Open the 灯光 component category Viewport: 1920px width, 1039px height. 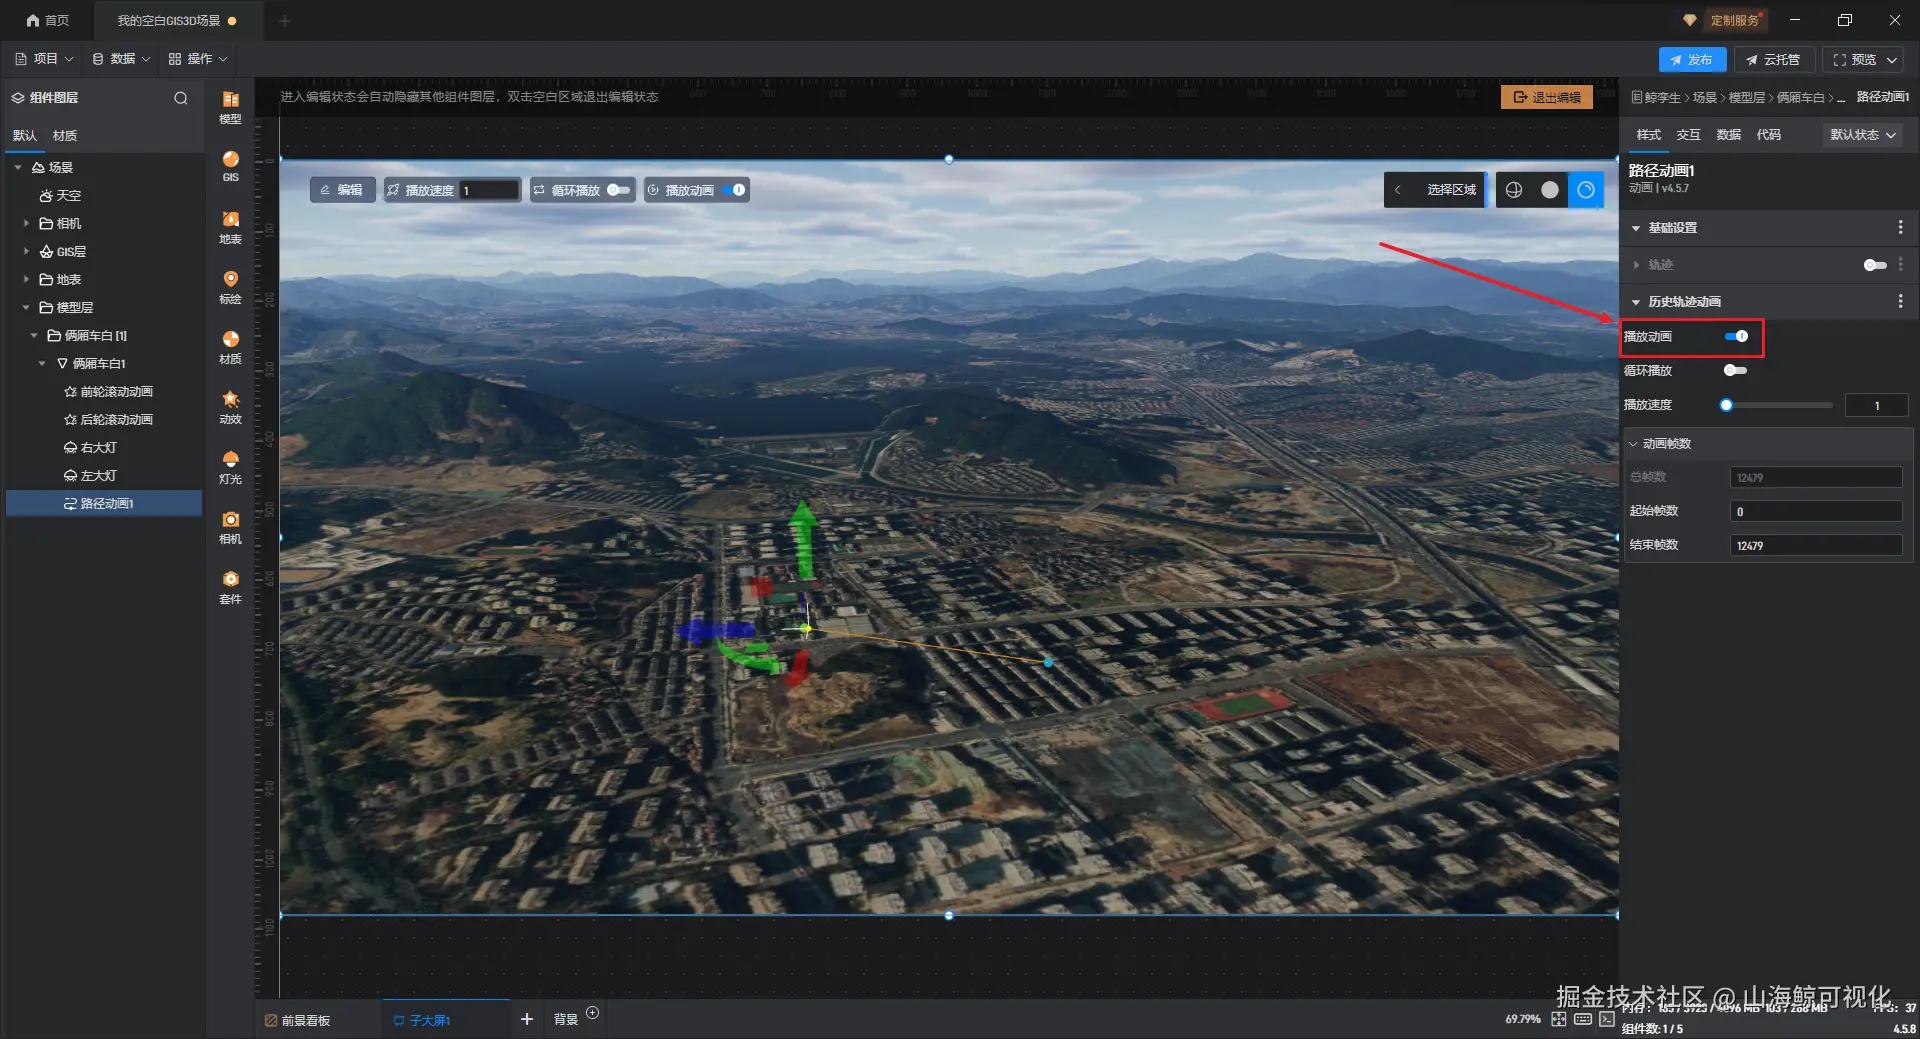230,467
